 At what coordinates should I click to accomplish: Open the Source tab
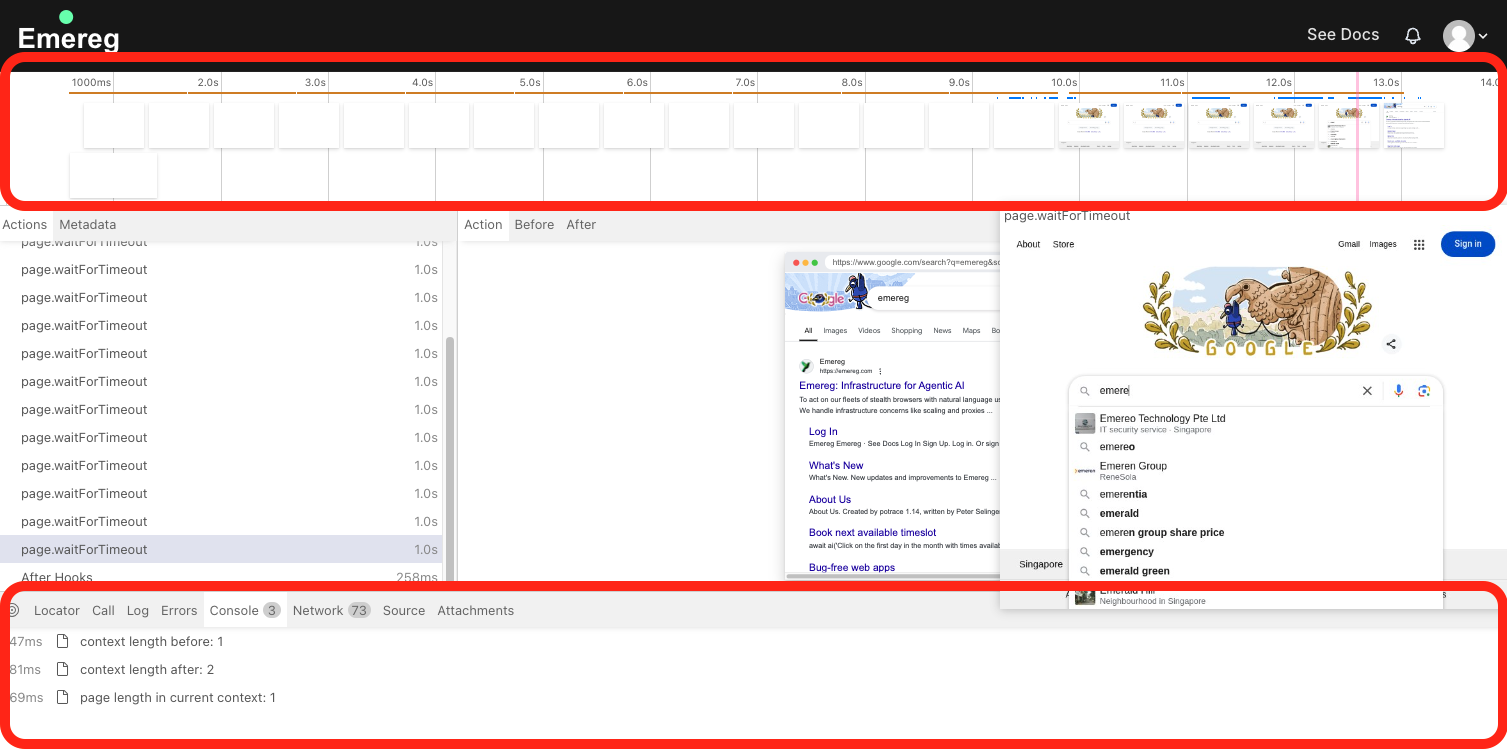tap(404, 610)
